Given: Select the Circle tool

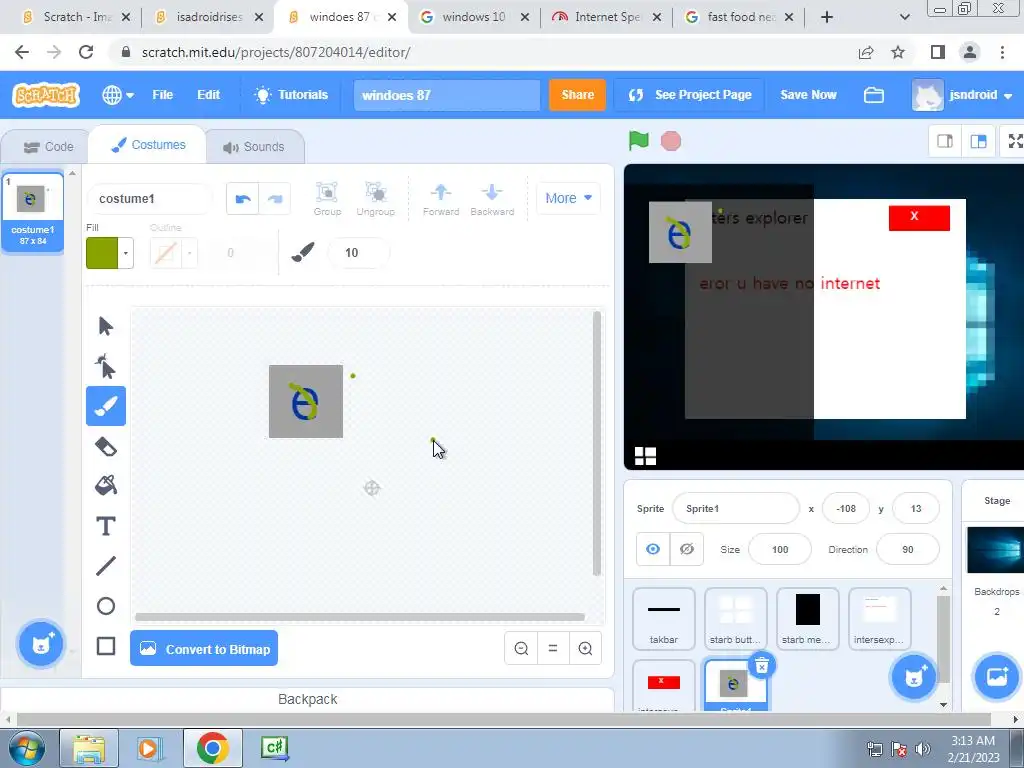Looking at the screenshot, I should pos(106,606).
